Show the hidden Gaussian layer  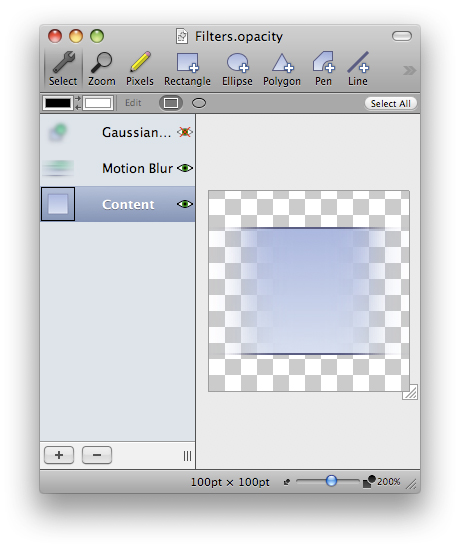point(185,132)
